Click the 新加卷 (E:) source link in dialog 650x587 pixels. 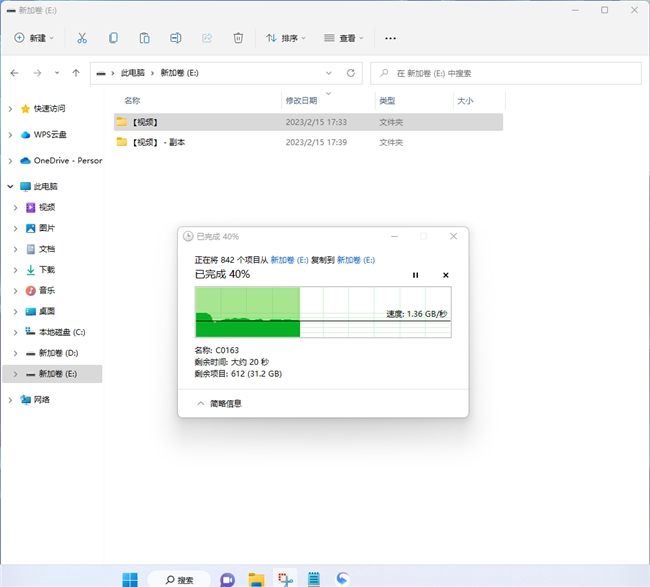pyautogui.click(x=288, y=259)
